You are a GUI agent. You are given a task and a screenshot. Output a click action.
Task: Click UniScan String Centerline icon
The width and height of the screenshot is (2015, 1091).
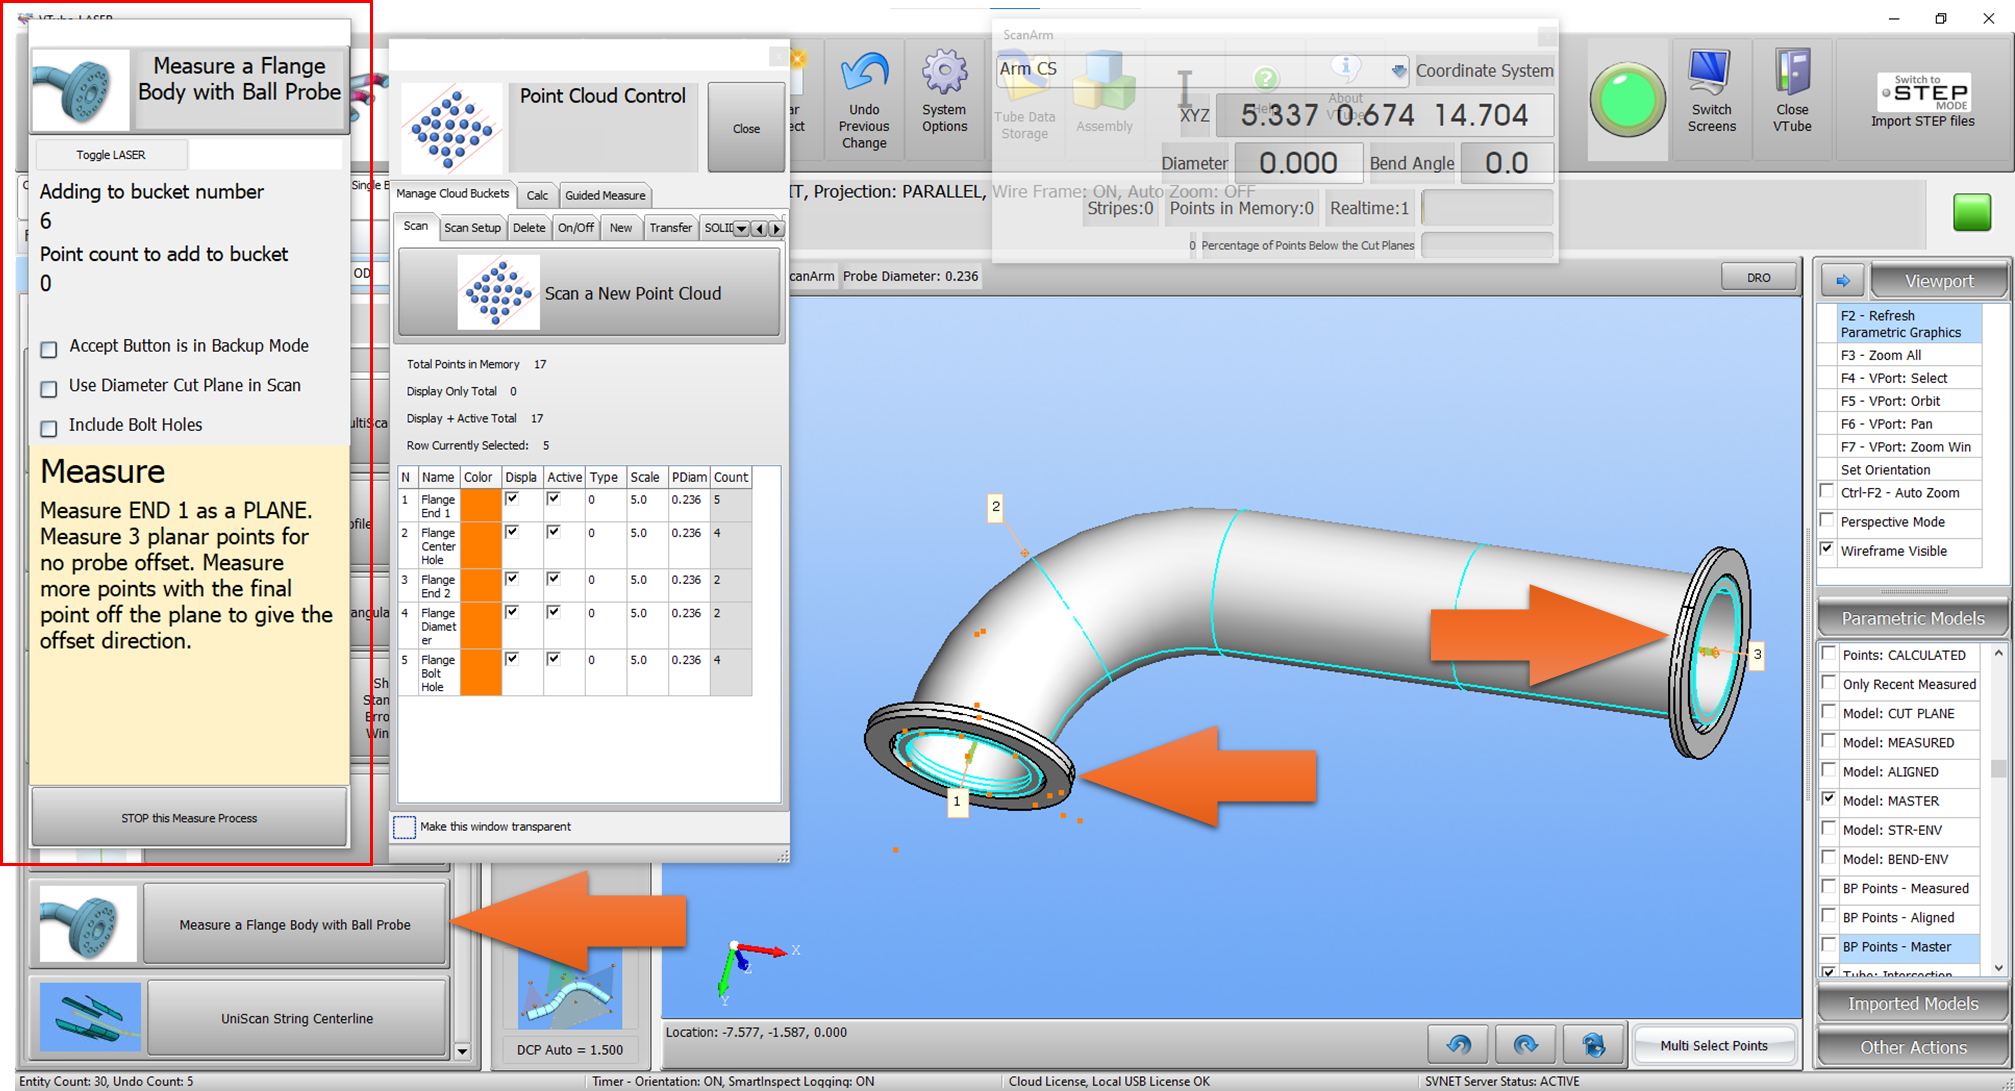[90, 1017]
